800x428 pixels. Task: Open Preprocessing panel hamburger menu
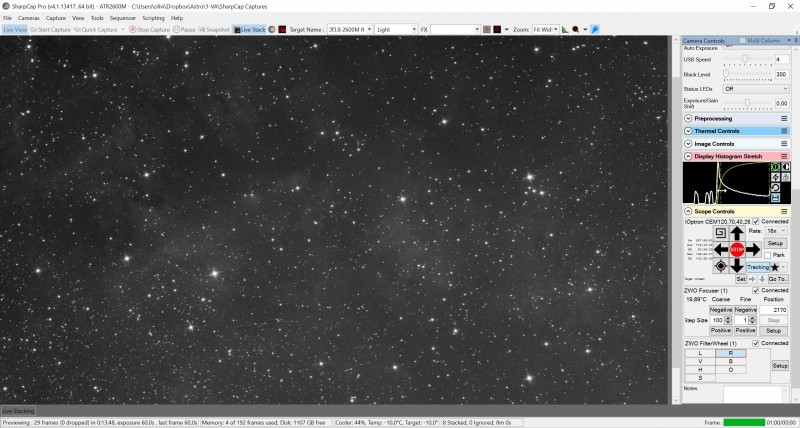(784, 118)
